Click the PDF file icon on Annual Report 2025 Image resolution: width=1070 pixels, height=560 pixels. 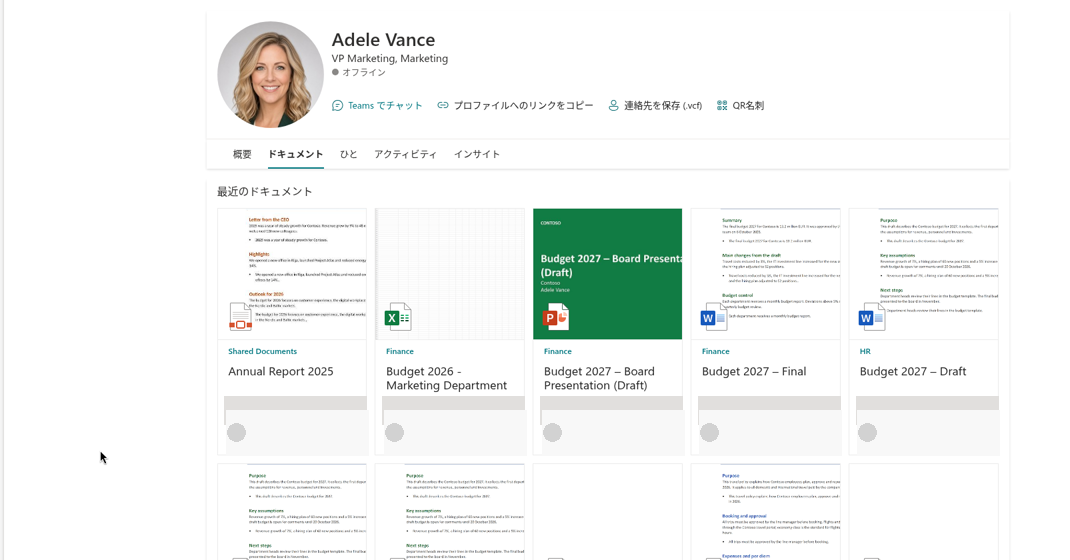pyautogui.click(x=240, y=316)
